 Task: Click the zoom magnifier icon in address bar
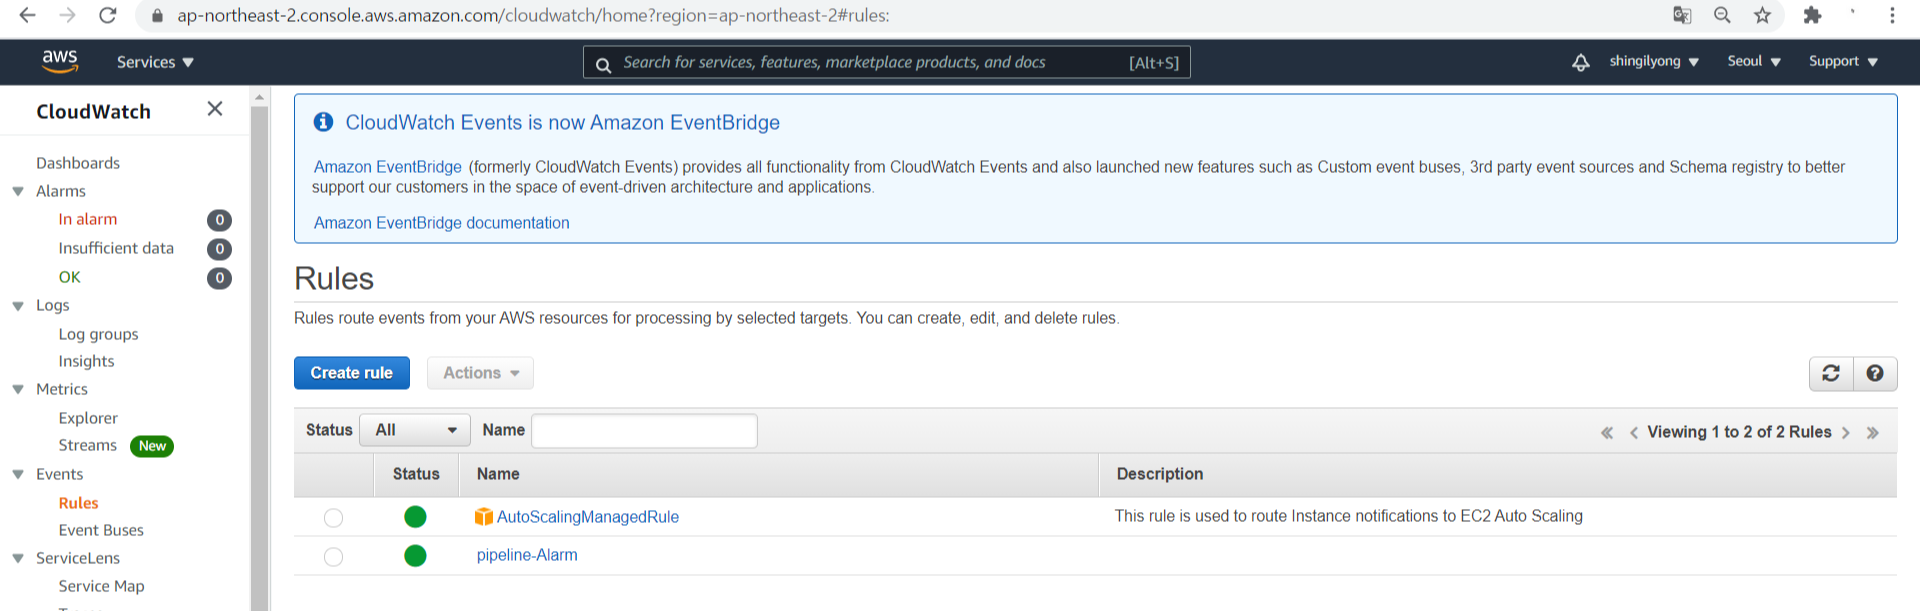tap(1722, 15)
